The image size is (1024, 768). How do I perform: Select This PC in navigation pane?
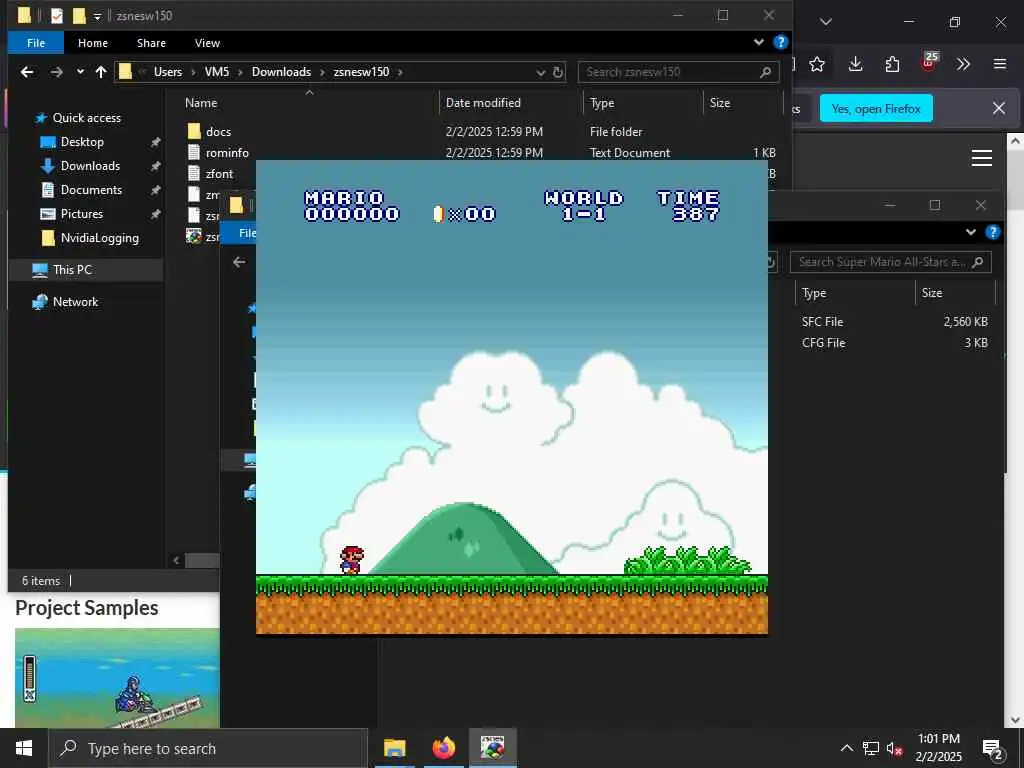72,270
